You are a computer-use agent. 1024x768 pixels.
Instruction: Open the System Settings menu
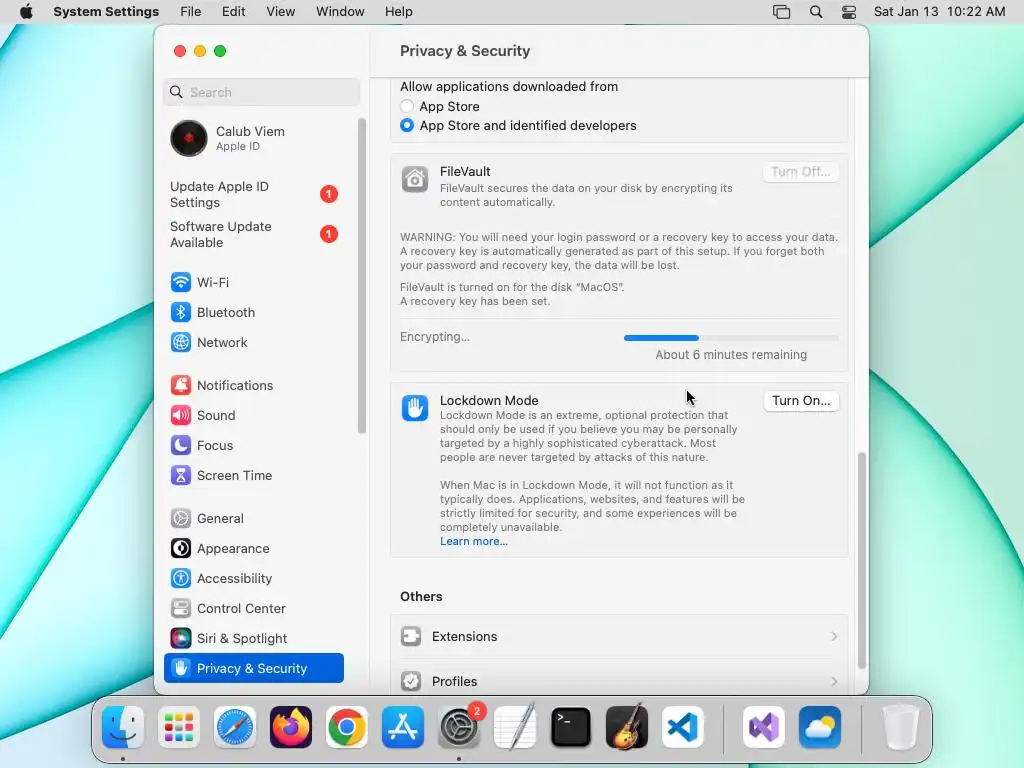click(x=106, y=12)
